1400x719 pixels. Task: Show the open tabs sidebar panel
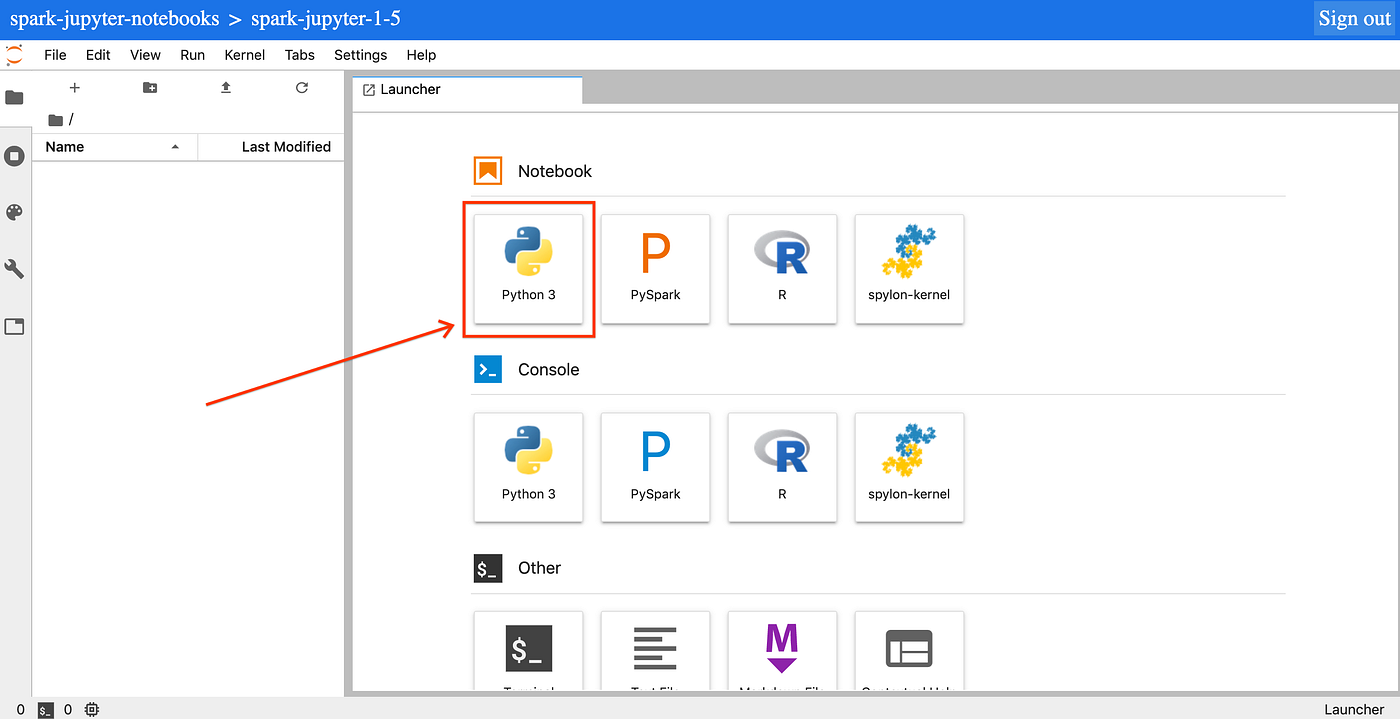click(15, 326)
